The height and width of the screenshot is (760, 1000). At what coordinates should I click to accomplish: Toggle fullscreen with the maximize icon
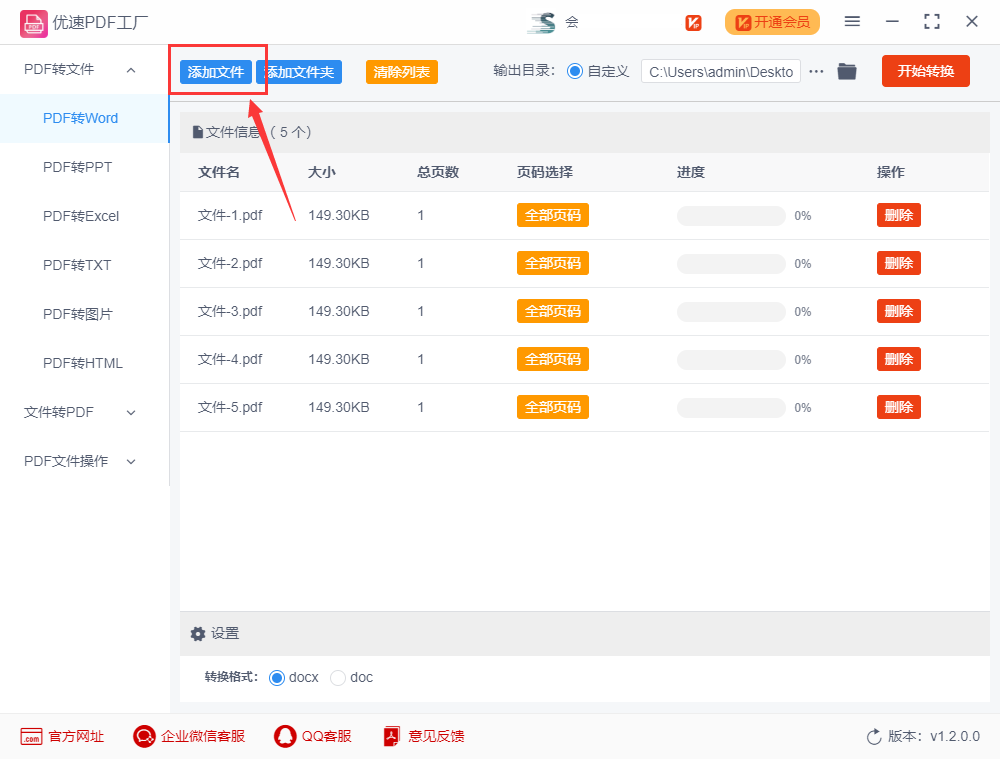932,22
